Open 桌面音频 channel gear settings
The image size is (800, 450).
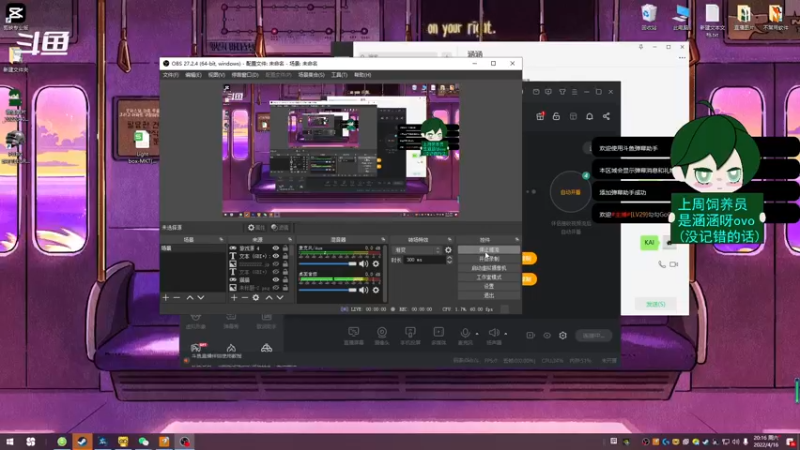[376, 290]
